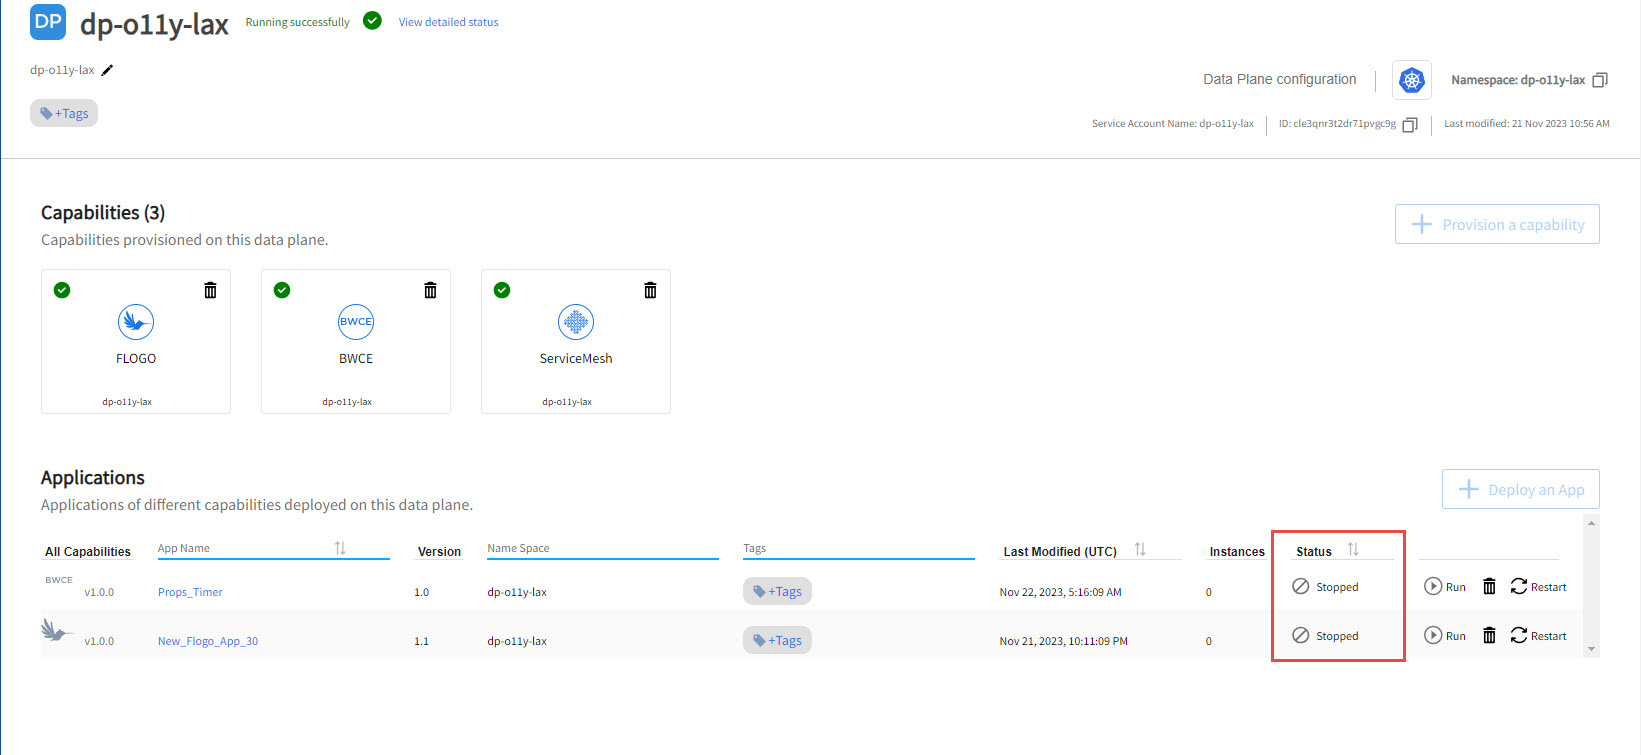
Task: Sort applications by Status
Action: tap(1353, 549)
